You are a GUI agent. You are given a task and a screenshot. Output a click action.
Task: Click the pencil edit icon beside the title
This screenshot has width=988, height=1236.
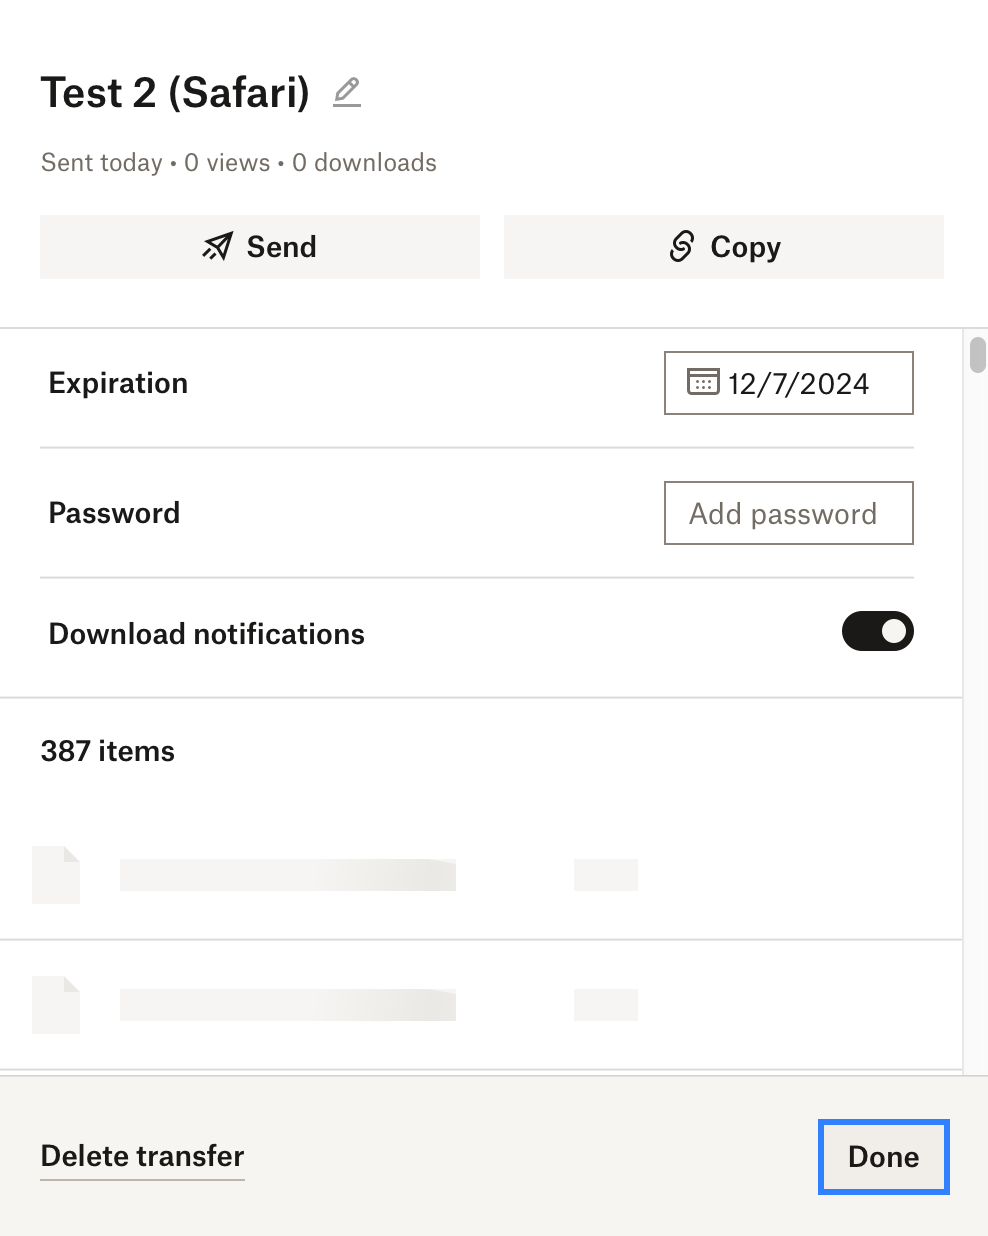pyautogui.click(x=347, y=92)
